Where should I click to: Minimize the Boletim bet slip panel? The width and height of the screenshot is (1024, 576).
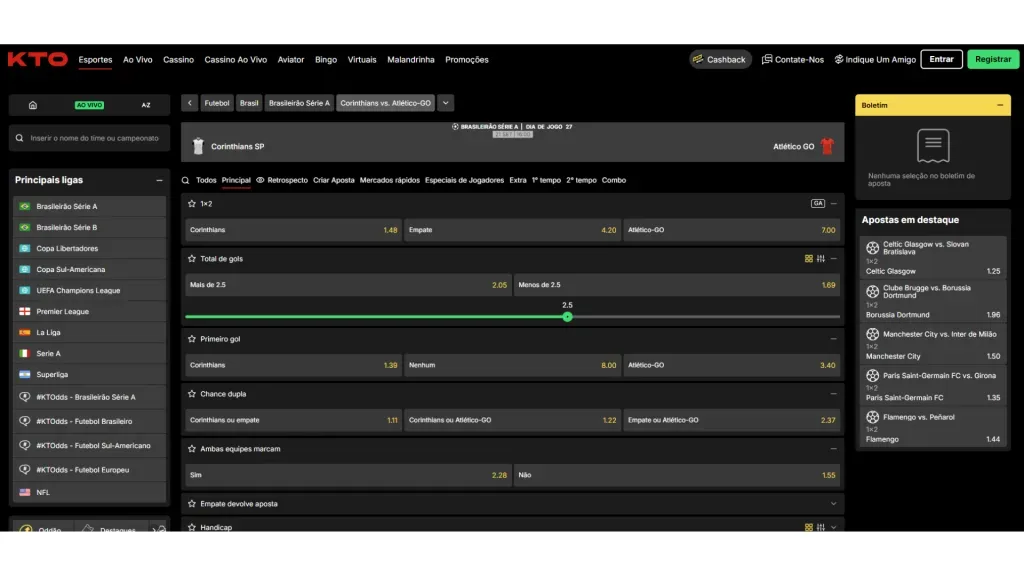pyautogui.click(x=999, y=105)
